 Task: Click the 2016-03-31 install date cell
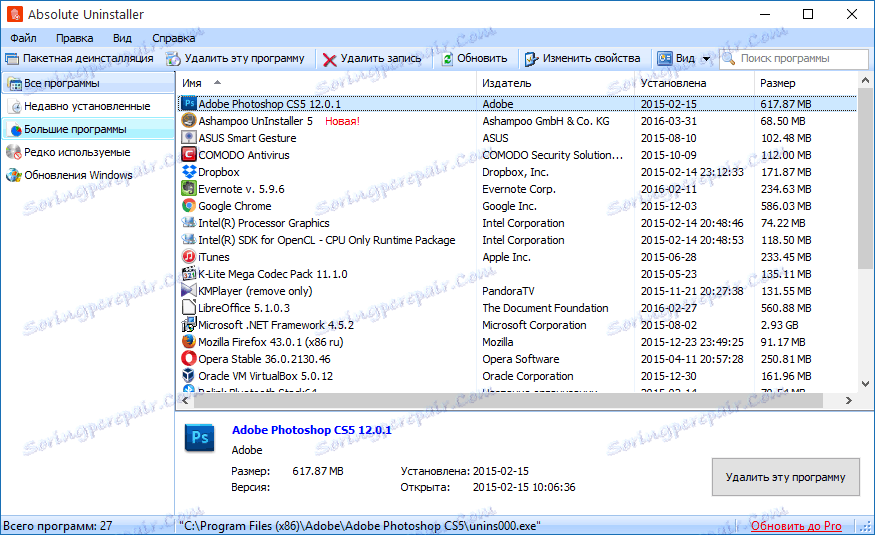(x=669, y=121)
